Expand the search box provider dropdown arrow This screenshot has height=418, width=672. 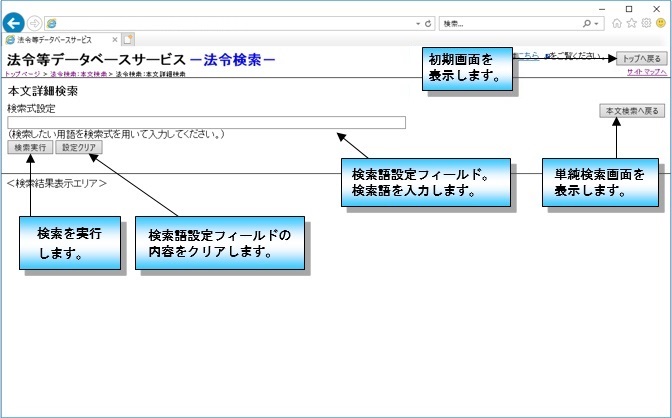tap(598, 22)
